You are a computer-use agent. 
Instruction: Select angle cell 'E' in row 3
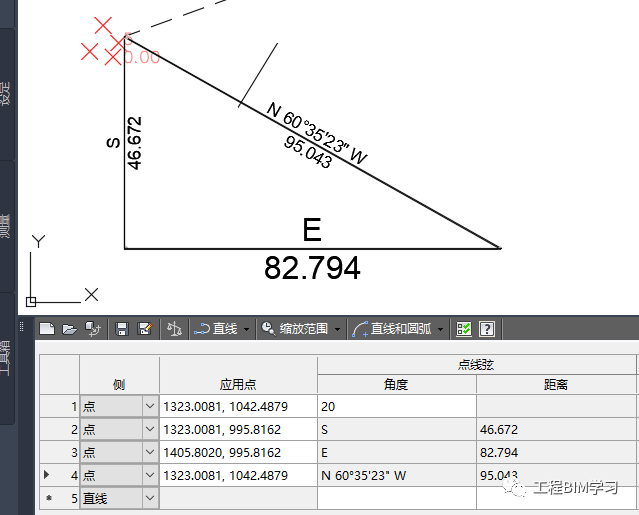pos(397,452)
